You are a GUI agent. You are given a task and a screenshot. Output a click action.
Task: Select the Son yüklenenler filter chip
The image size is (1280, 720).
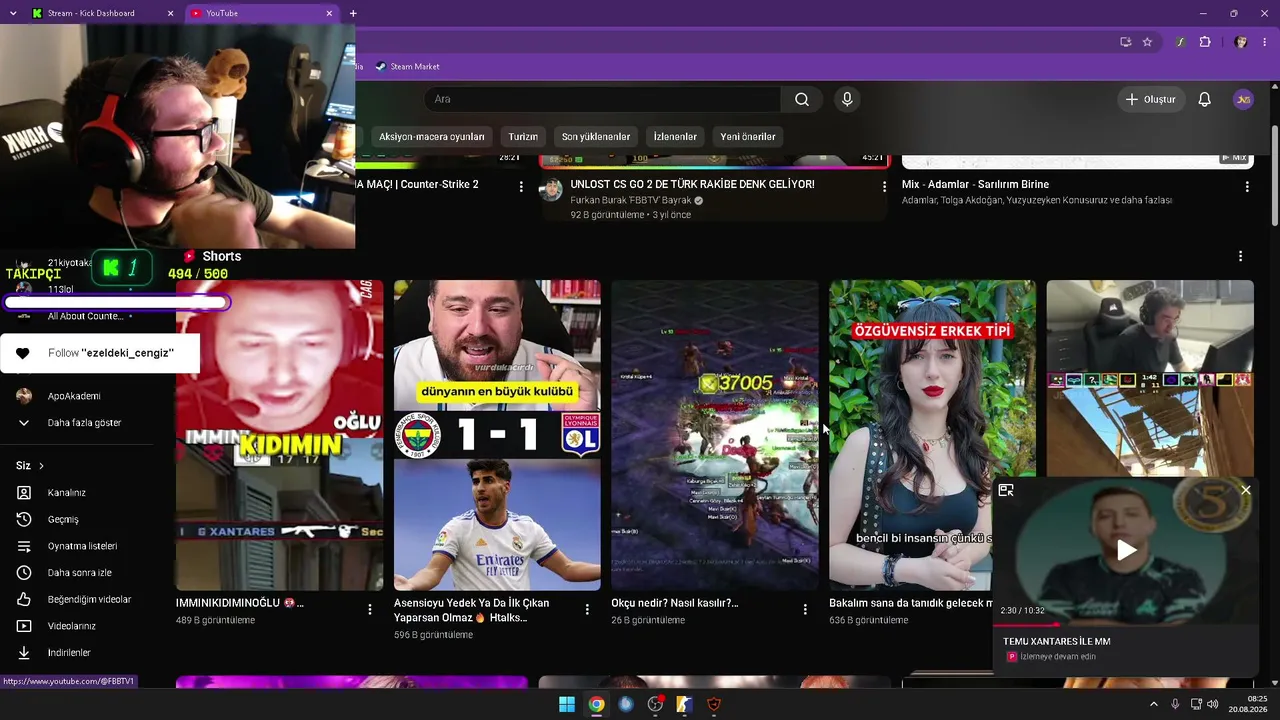tap(596, 137)
